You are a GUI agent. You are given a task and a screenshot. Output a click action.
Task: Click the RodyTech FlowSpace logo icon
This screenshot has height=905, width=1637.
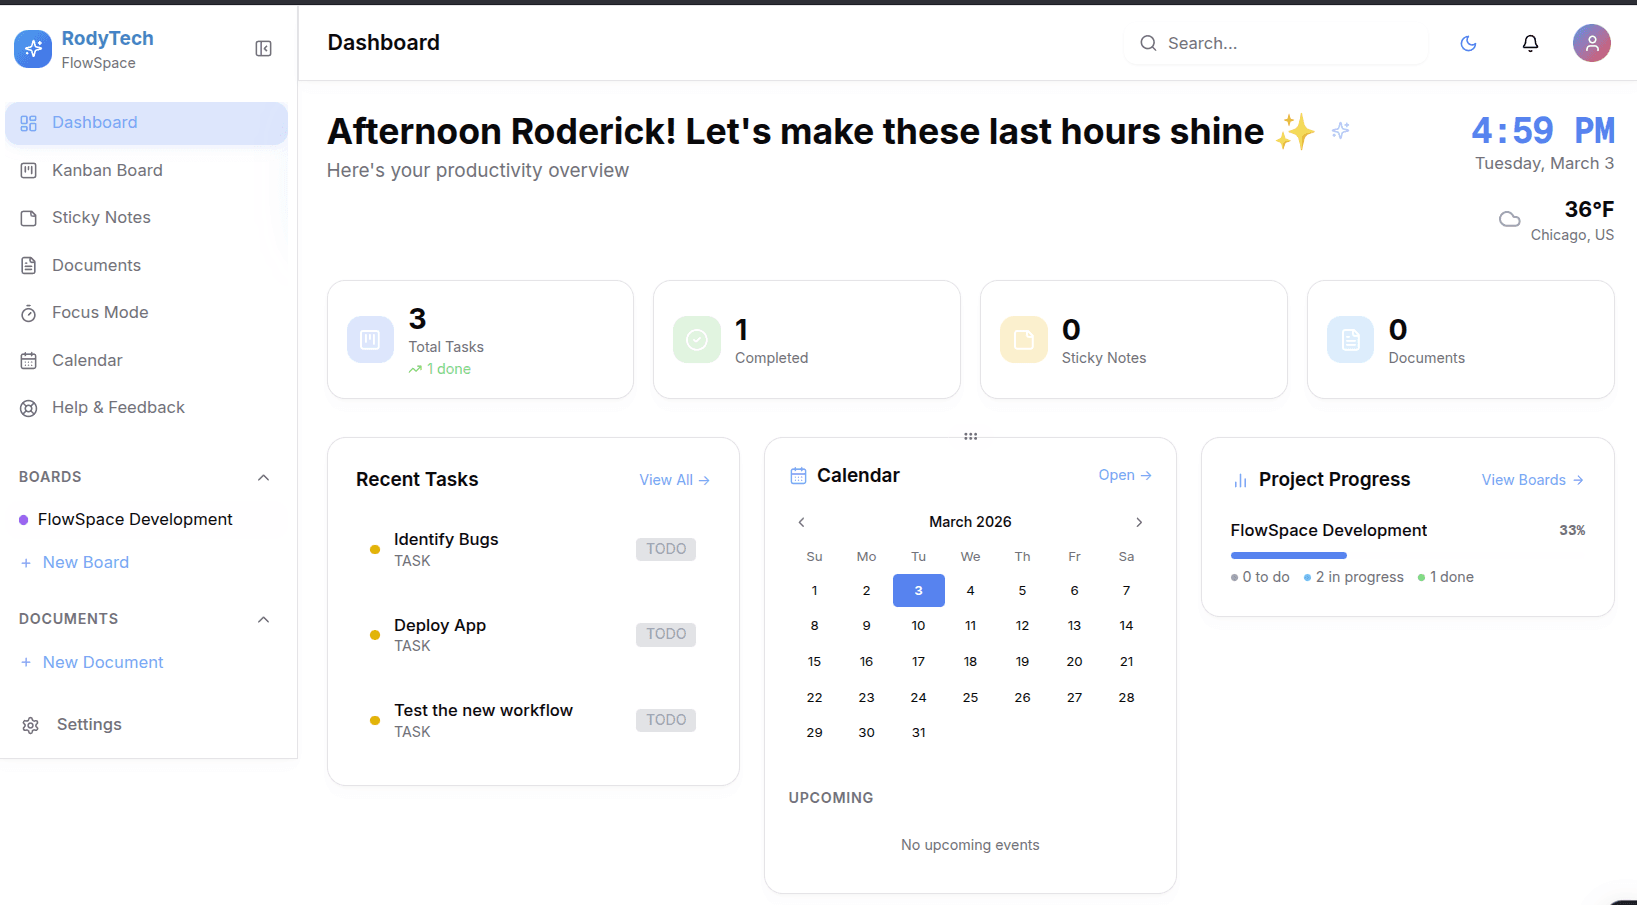pos(33,48)
